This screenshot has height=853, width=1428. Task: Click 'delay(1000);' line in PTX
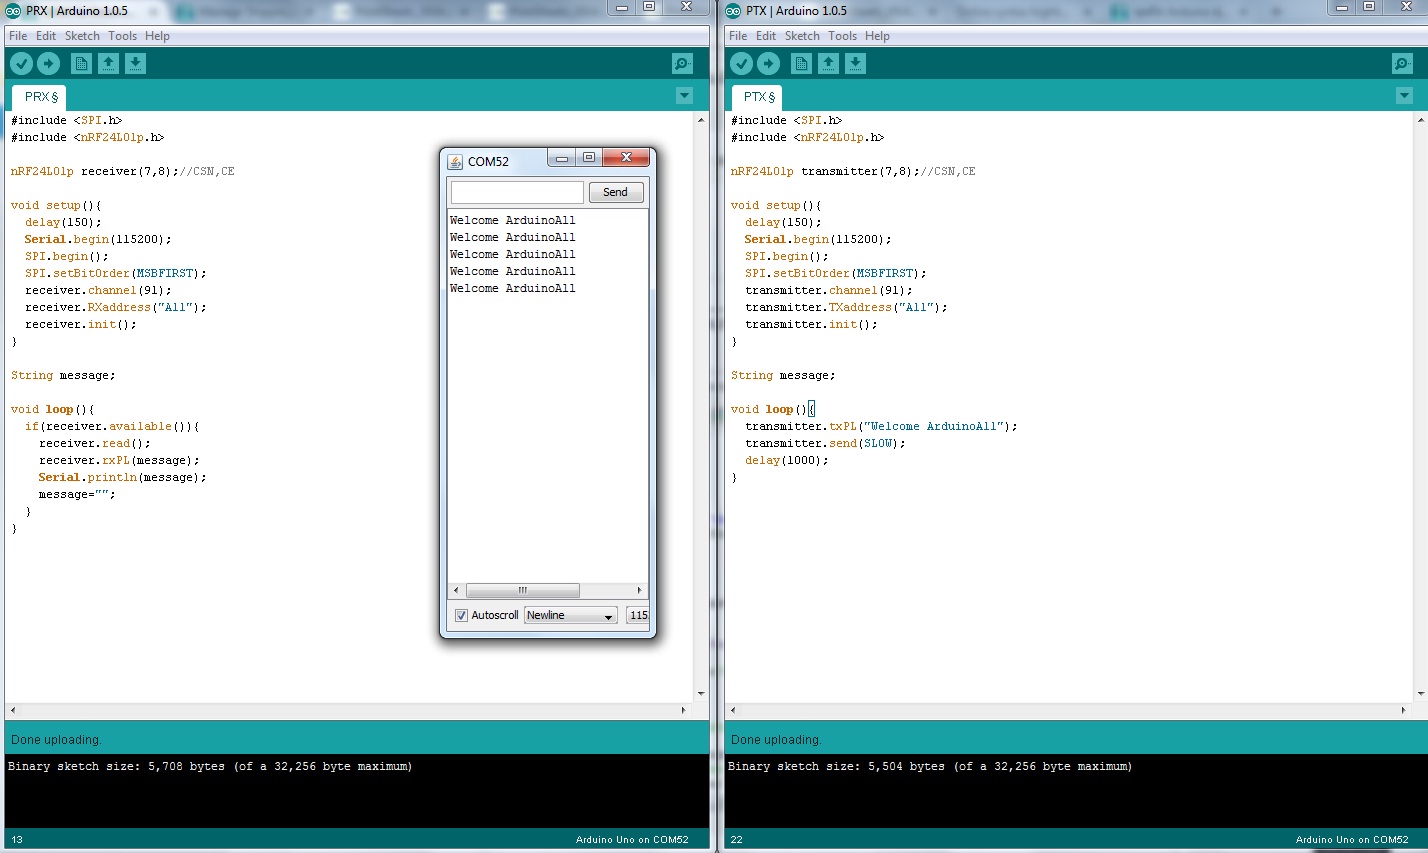[786, 460]
